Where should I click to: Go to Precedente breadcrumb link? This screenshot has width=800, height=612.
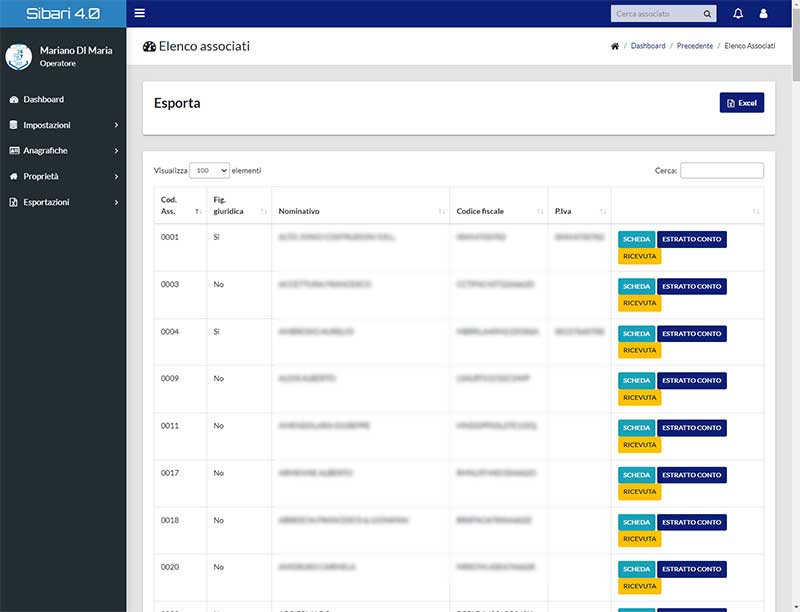695,46
